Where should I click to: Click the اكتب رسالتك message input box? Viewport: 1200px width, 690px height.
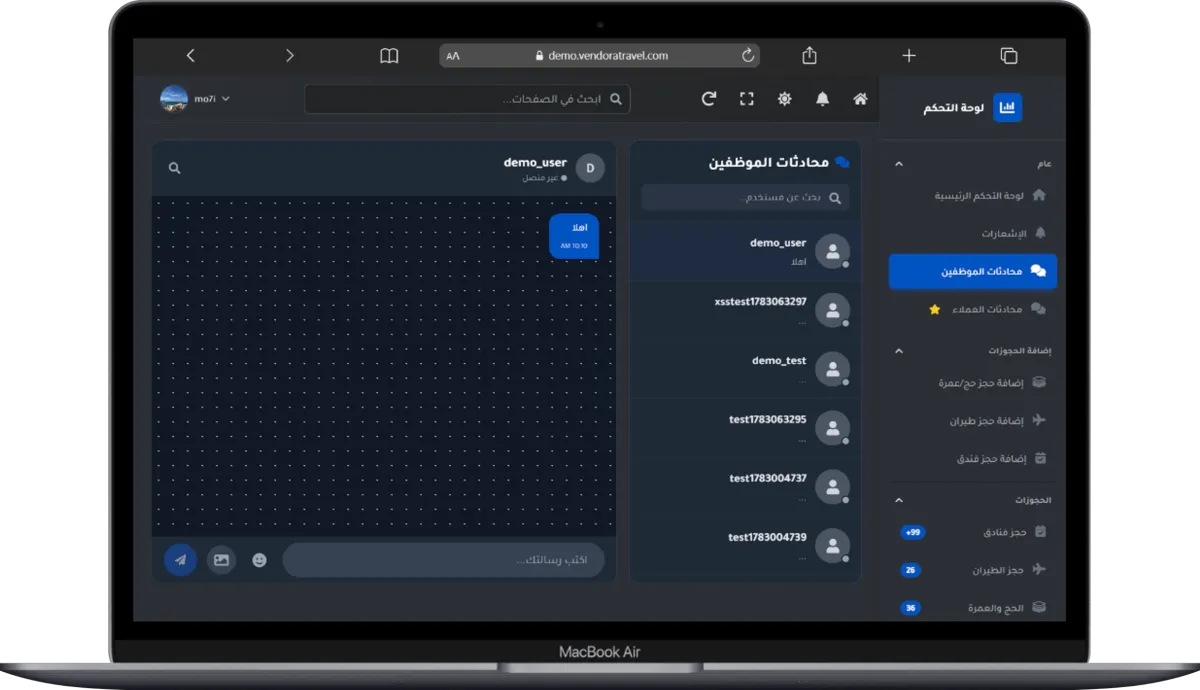click(443, 560)
